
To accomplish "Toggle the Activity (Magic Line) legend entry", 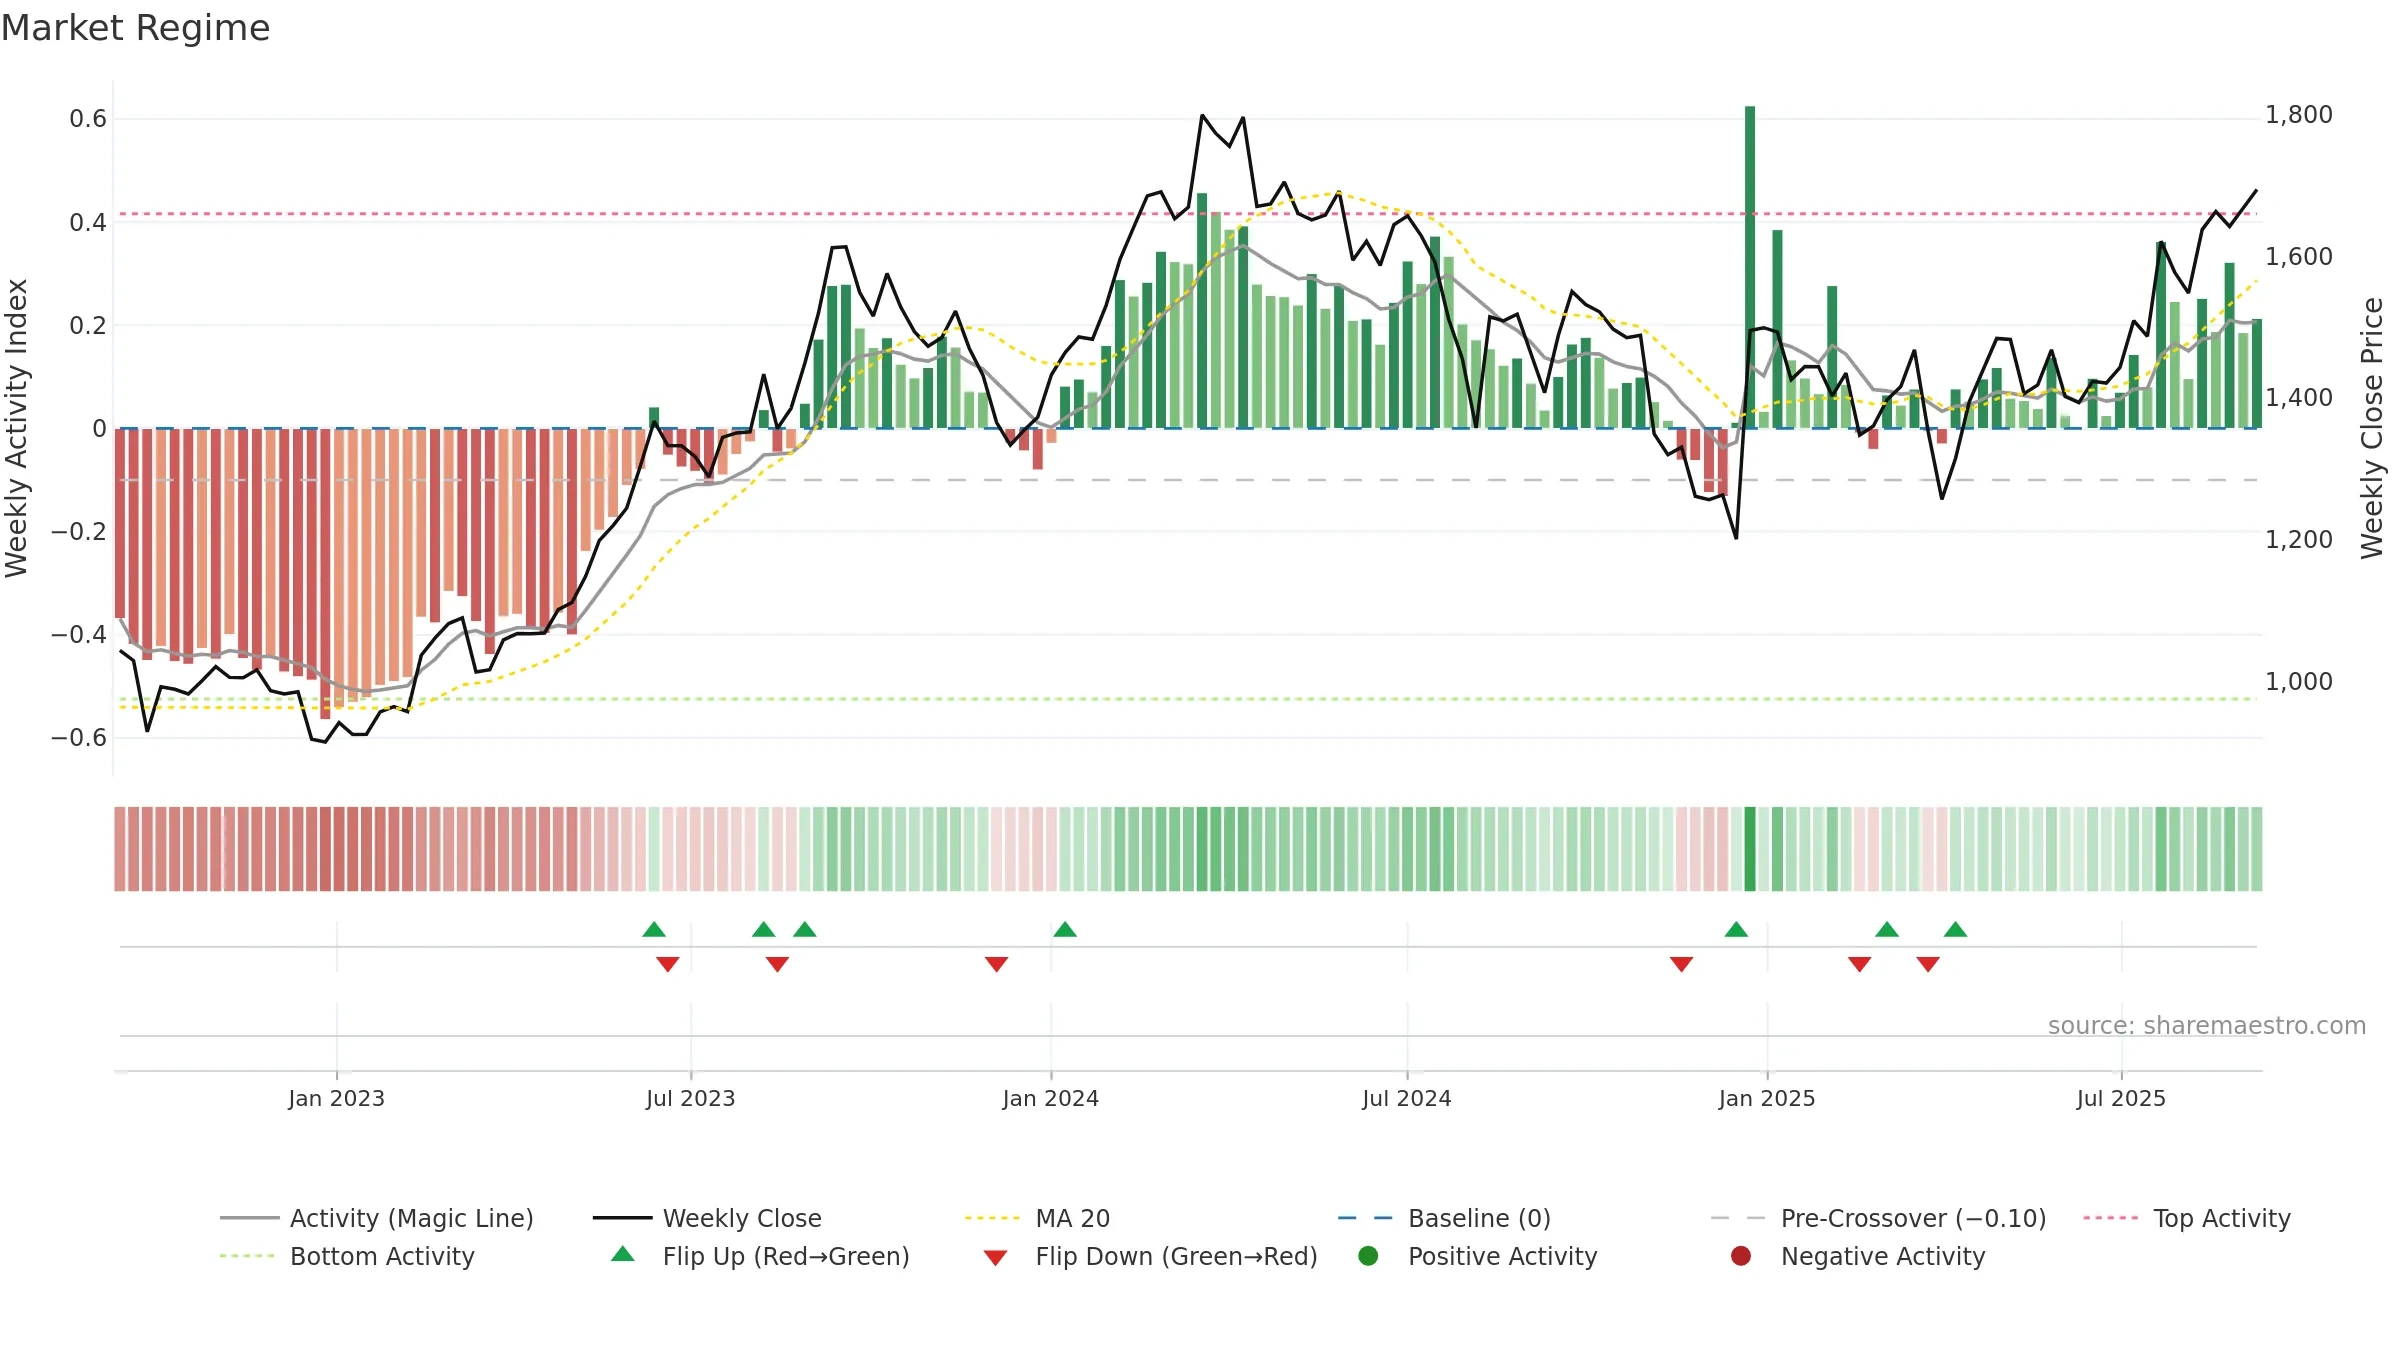I will pos(377,1218).
